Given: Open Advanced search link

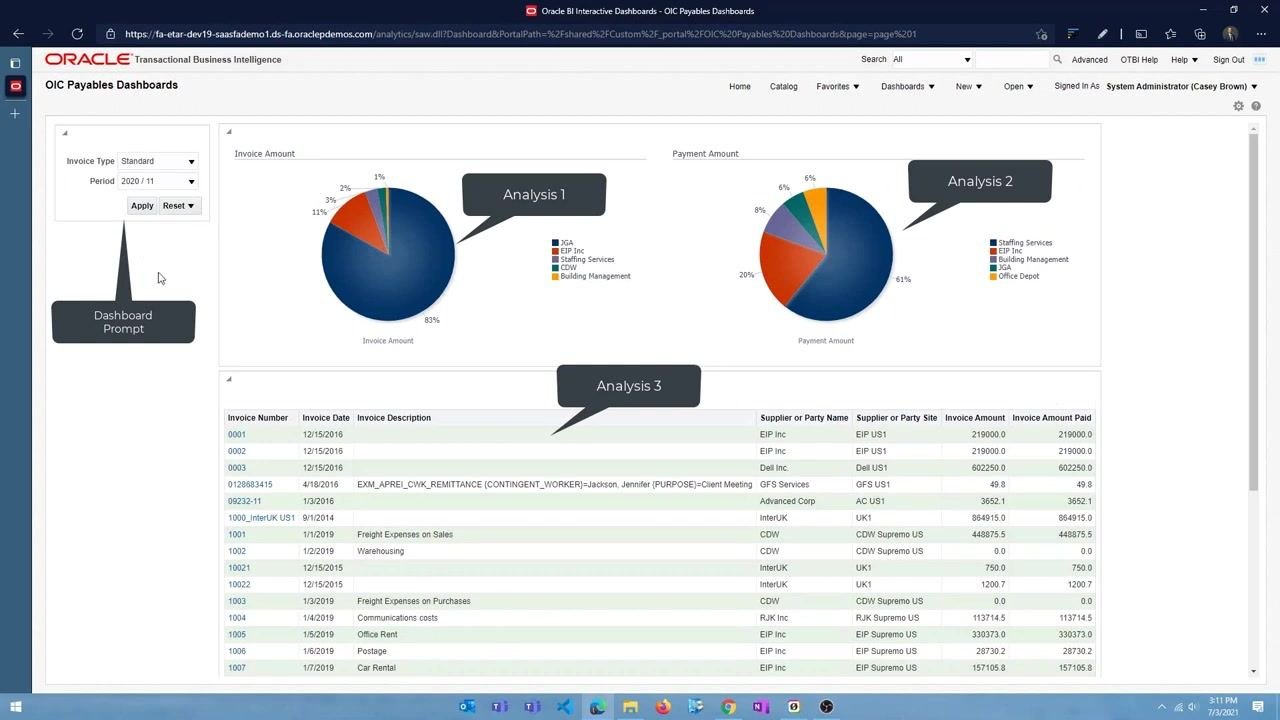Looking at the screenshot, I should coord(1090,60).
